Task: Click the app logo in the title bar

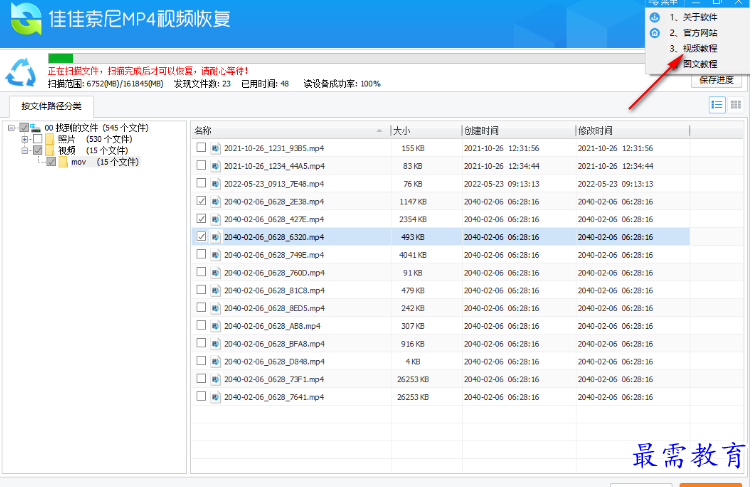Action: click(x=25, y=19)
